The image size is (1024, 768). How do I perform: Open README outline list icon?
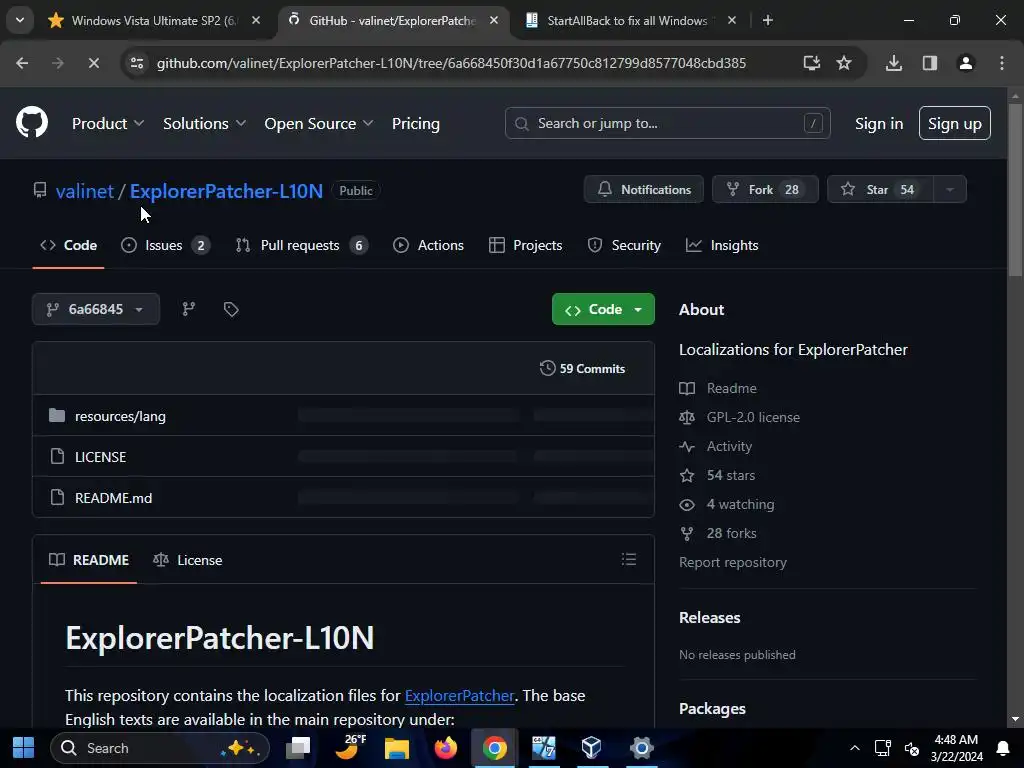click(628, 559)
